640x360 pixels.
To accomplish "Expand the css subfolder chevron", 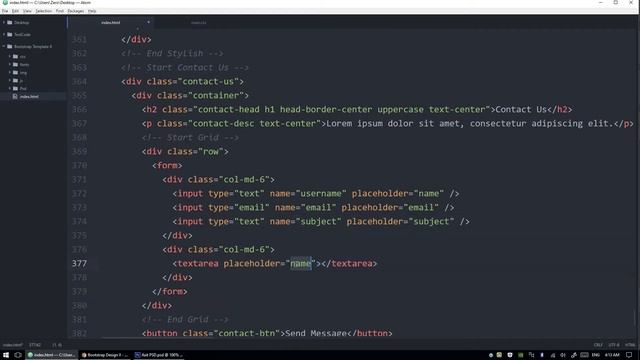I will click(x=10, y=56).
